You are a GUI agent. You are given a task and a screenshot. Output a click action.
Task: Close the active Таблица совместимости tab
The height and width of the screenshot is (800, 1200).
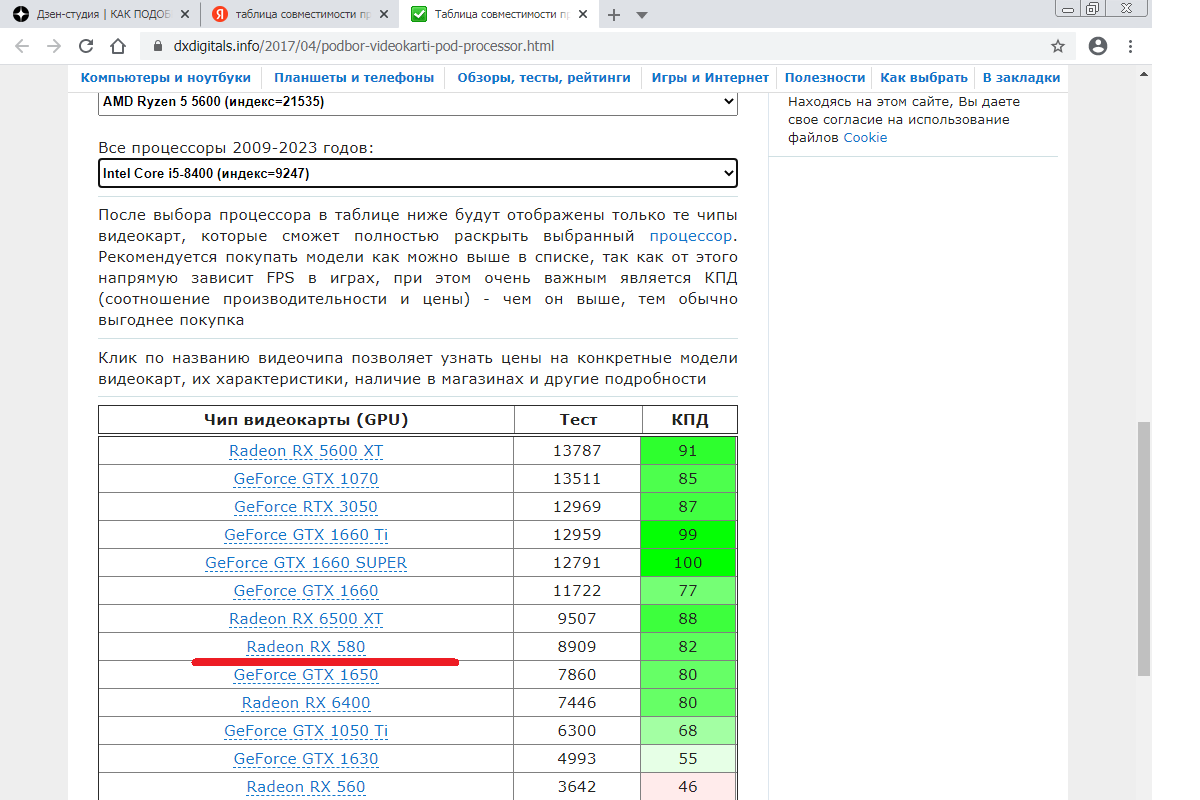coord(584,15)
